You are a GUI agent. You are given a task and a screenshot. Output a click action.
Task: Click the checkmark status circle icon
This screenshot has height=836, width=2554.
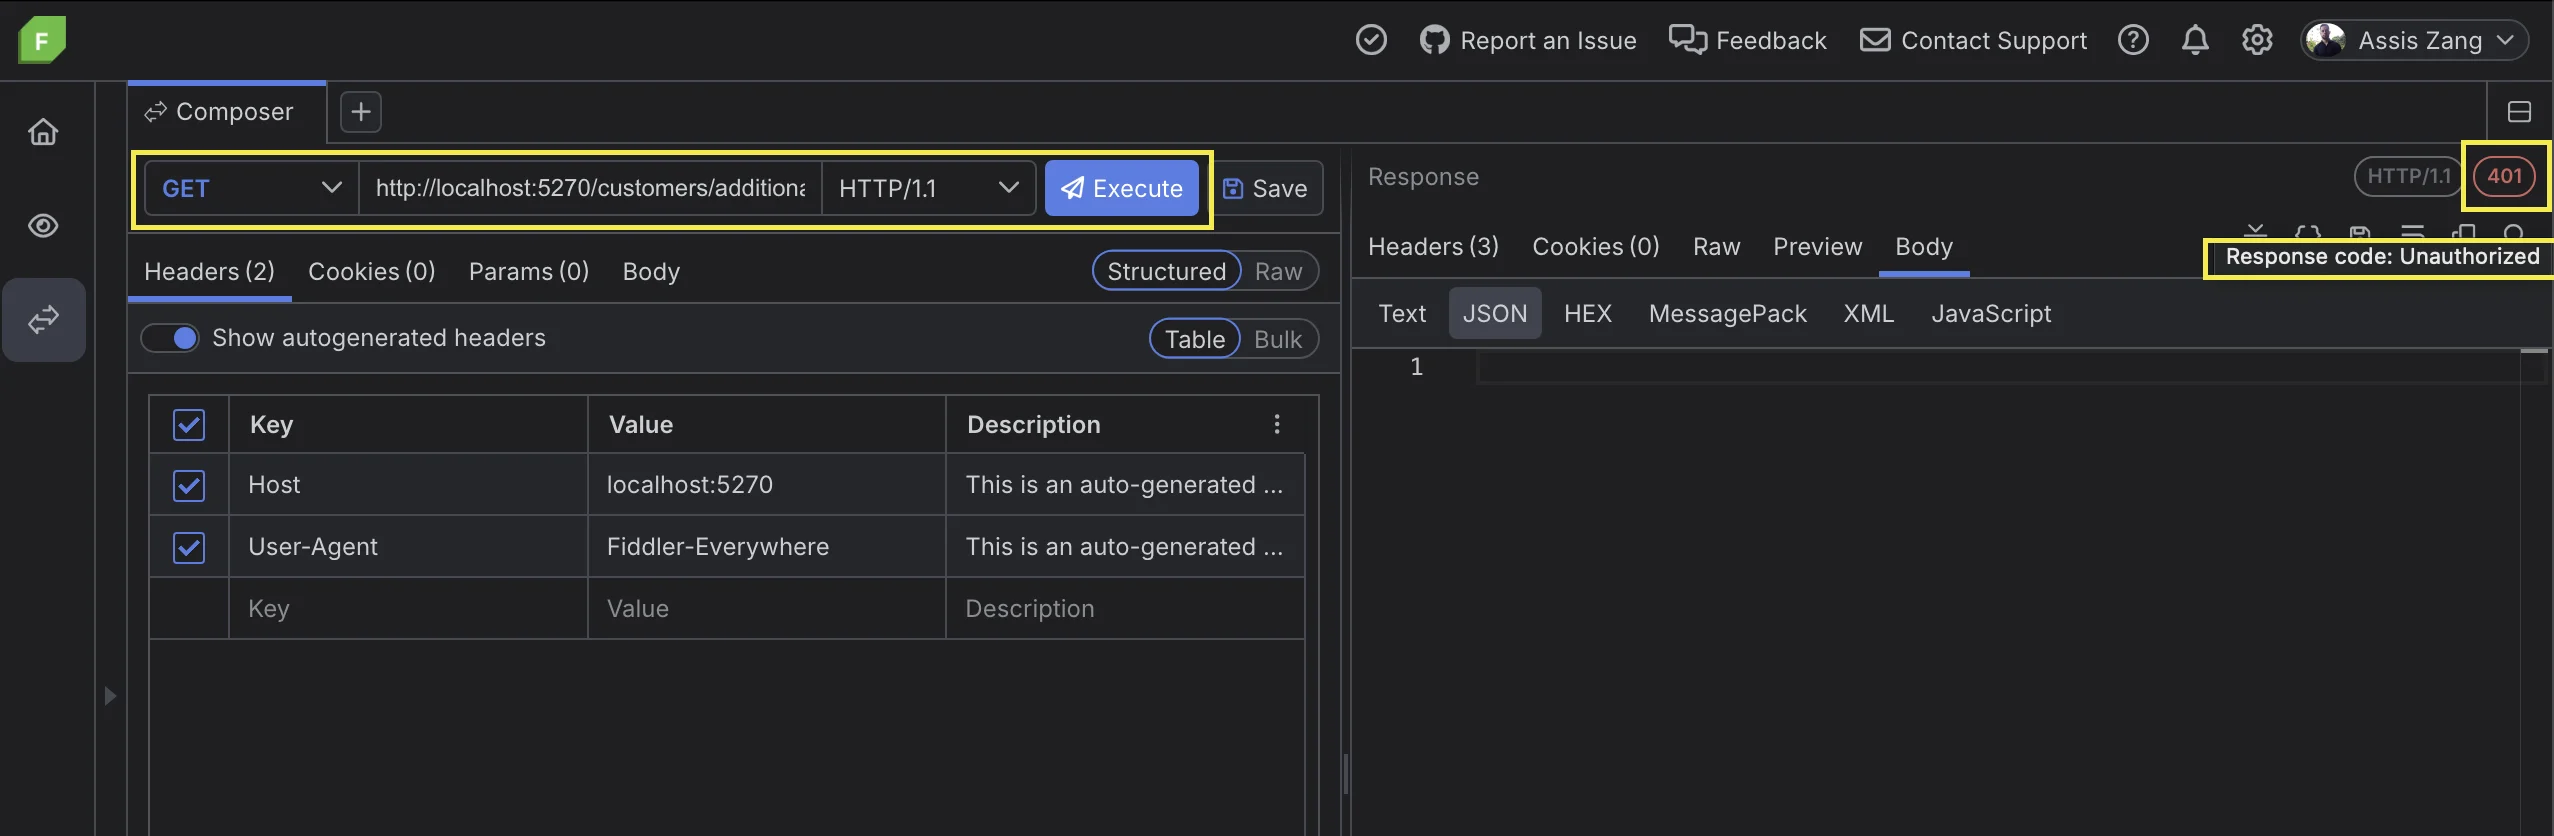(x=1371, y=40)
